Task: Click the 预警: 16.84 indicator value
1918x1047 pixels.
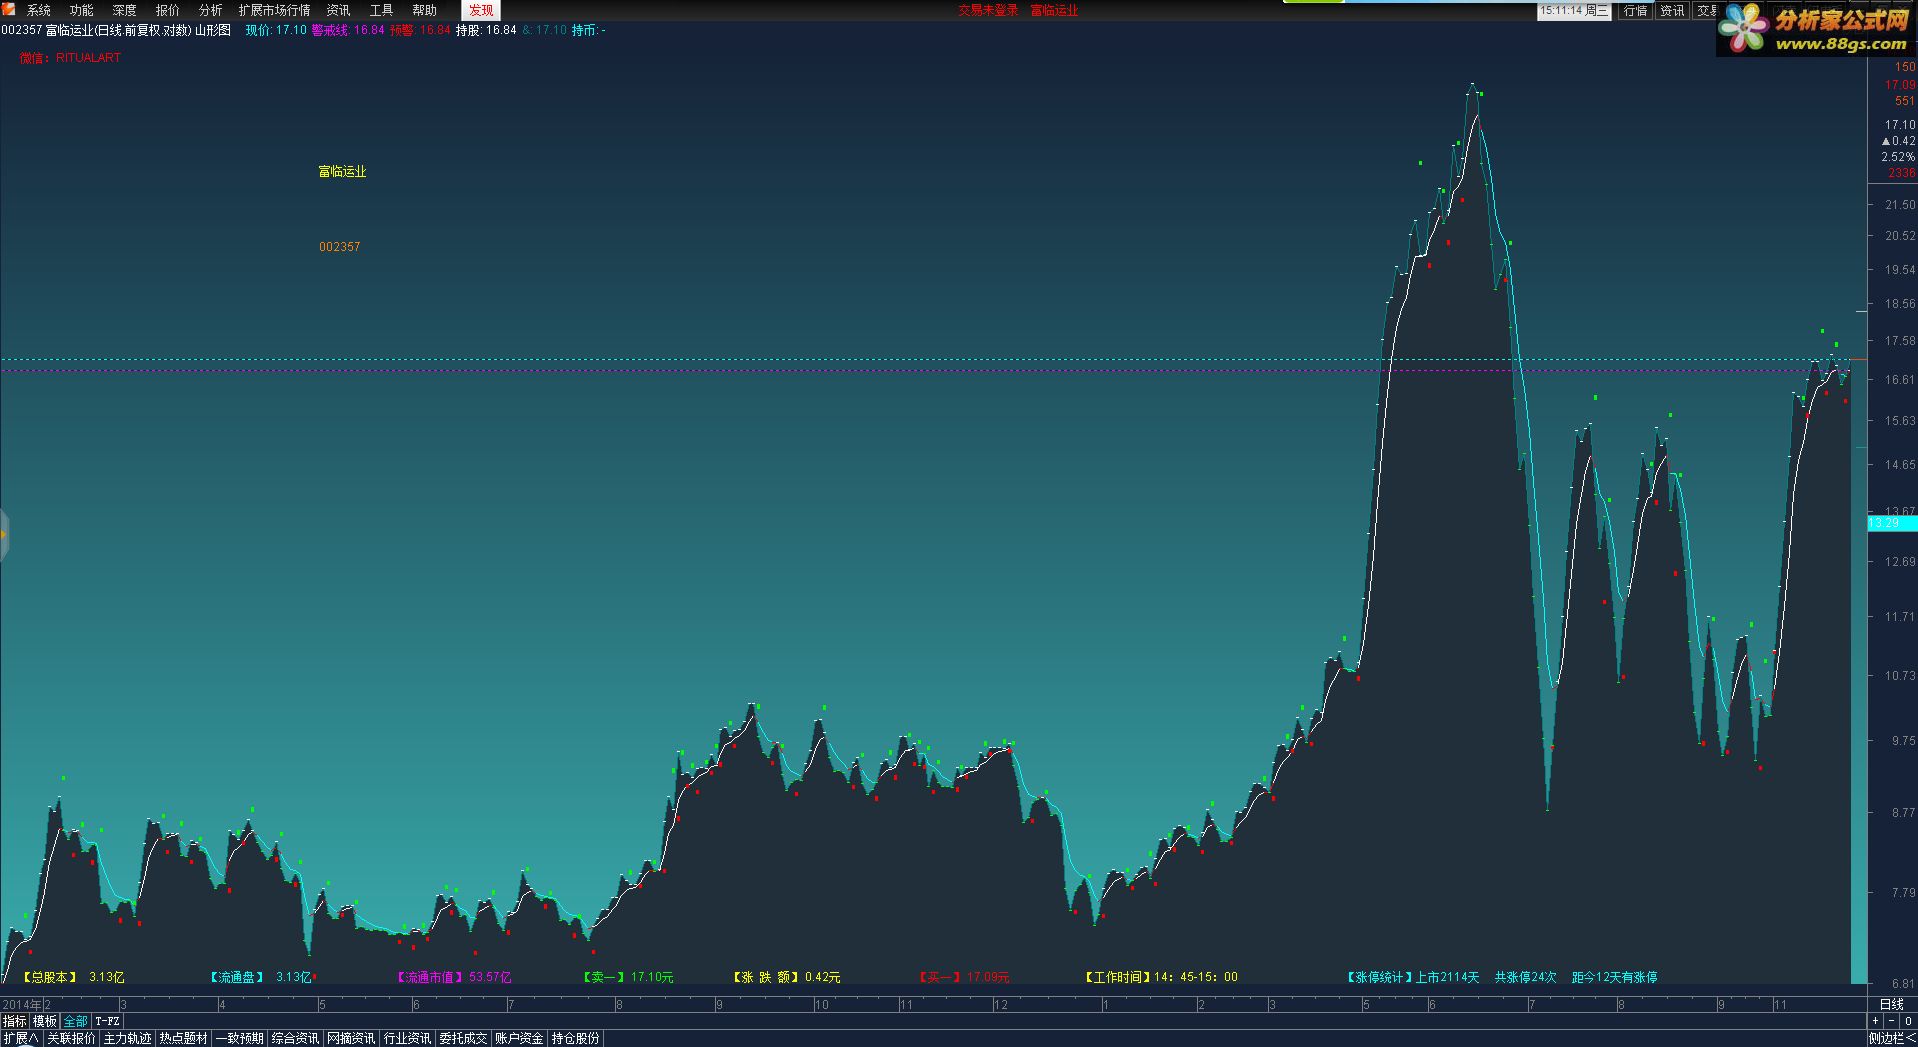Action: (x=420, y=30)
